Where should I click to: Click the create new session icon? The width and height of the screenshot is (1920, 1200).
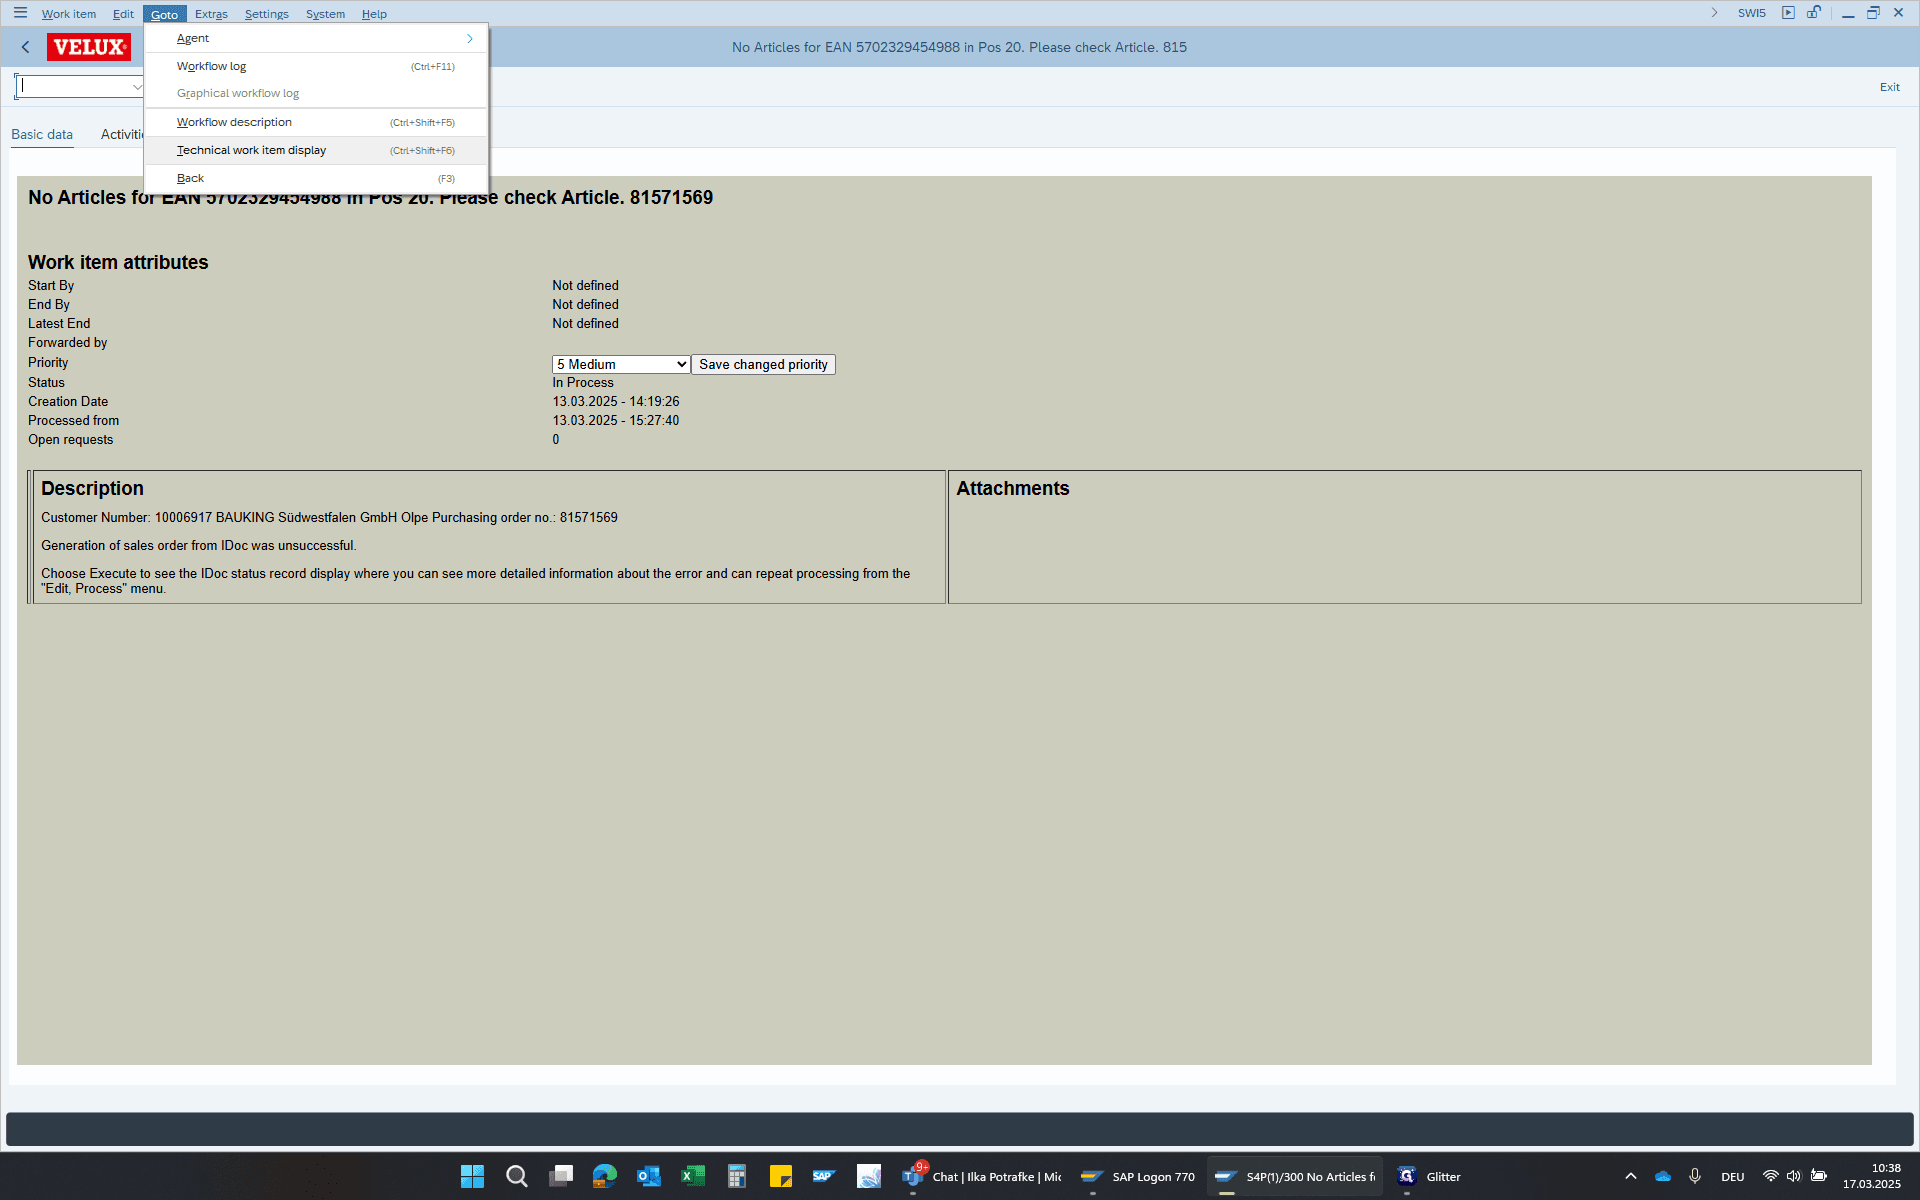coord(1788,13)
